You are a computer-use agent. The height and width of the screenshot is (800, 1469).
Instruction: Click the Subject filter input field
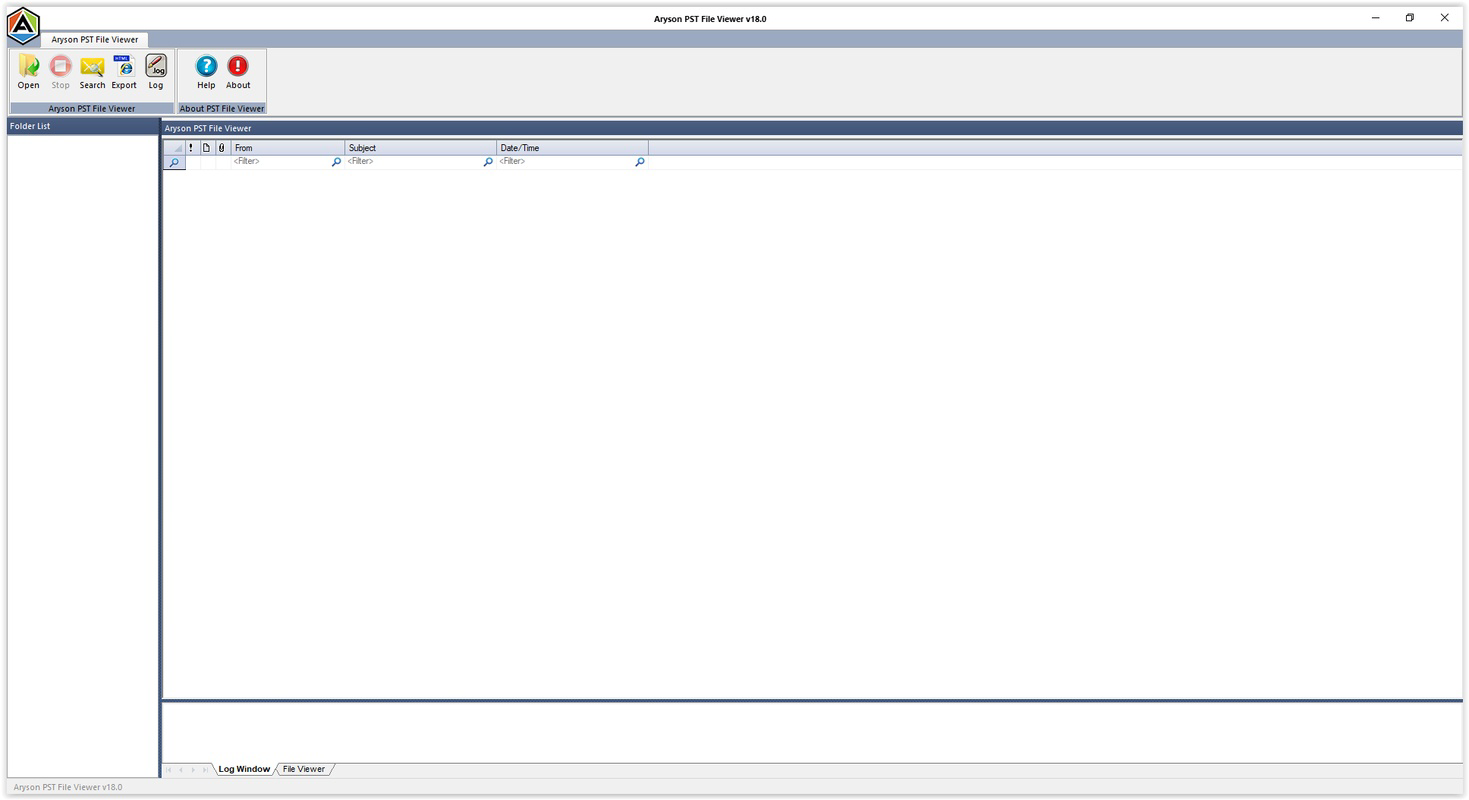(410, 161)
